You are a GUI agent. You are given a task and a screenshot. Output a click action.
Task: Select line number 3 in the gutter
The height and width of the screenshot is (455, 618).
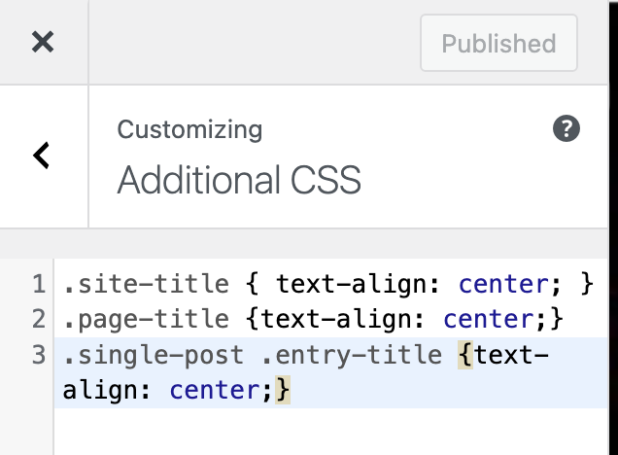[x=38, y=355]
